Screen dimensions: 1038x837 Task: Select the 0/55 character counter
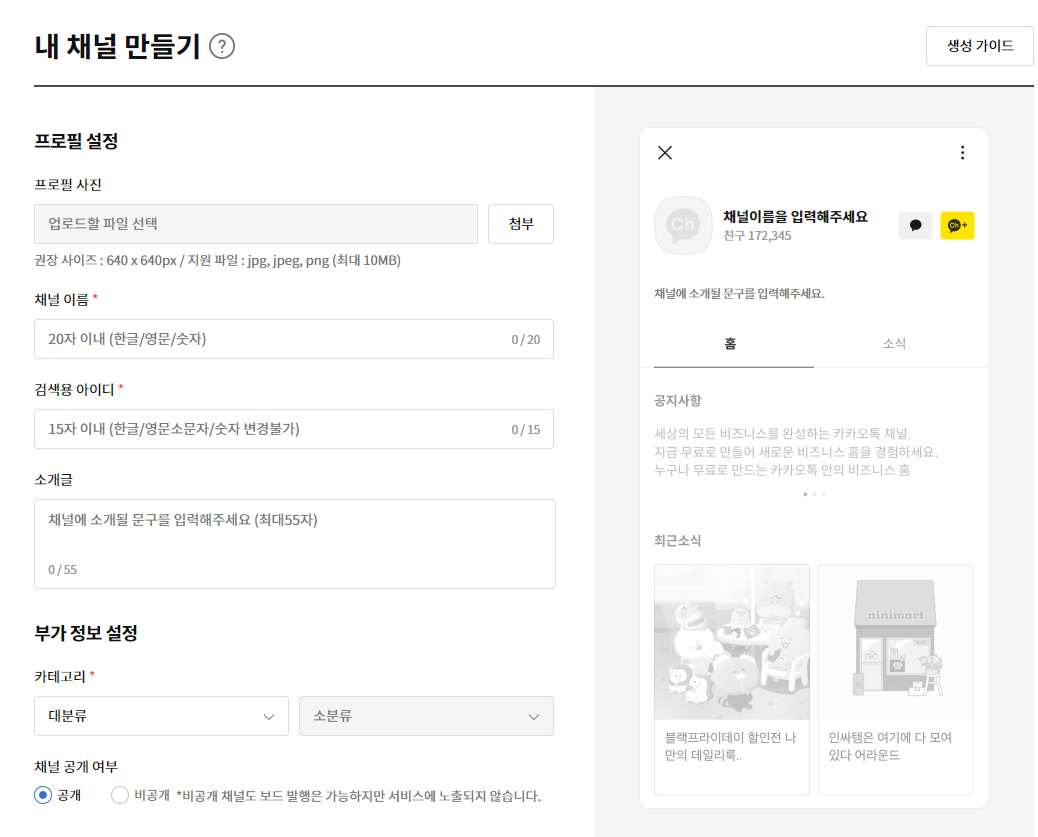[62, 569]
